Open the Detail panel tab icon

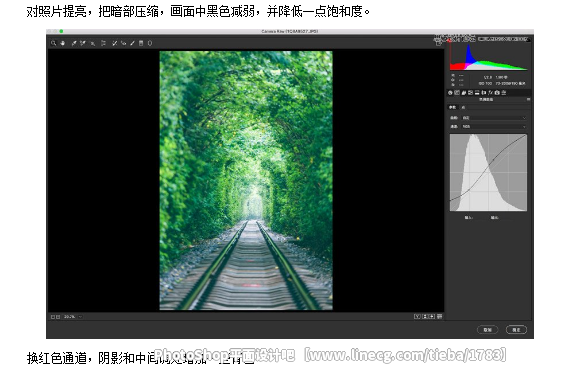(463, 93)
